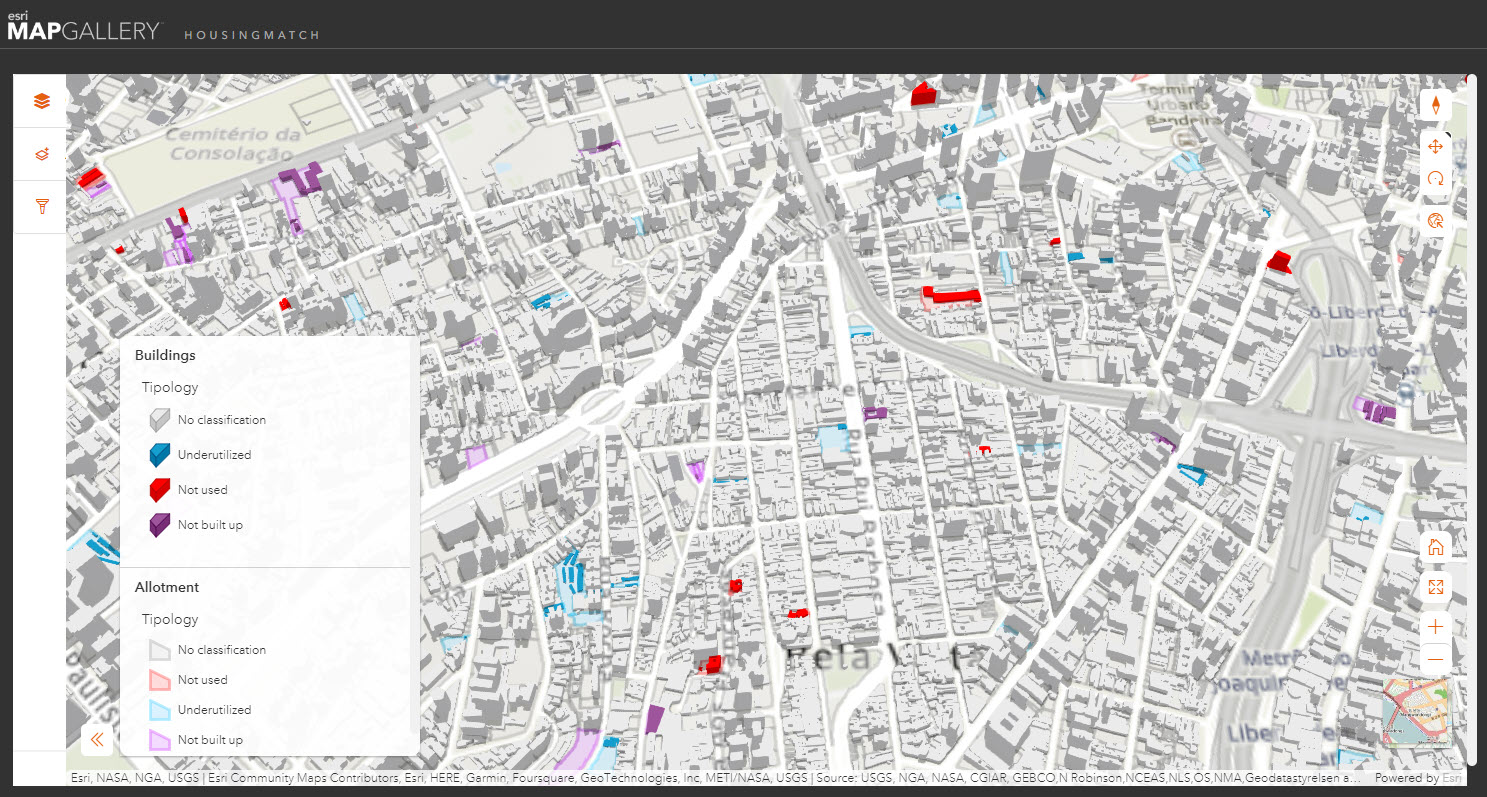Click the globe view icon

pos(1435,221)
